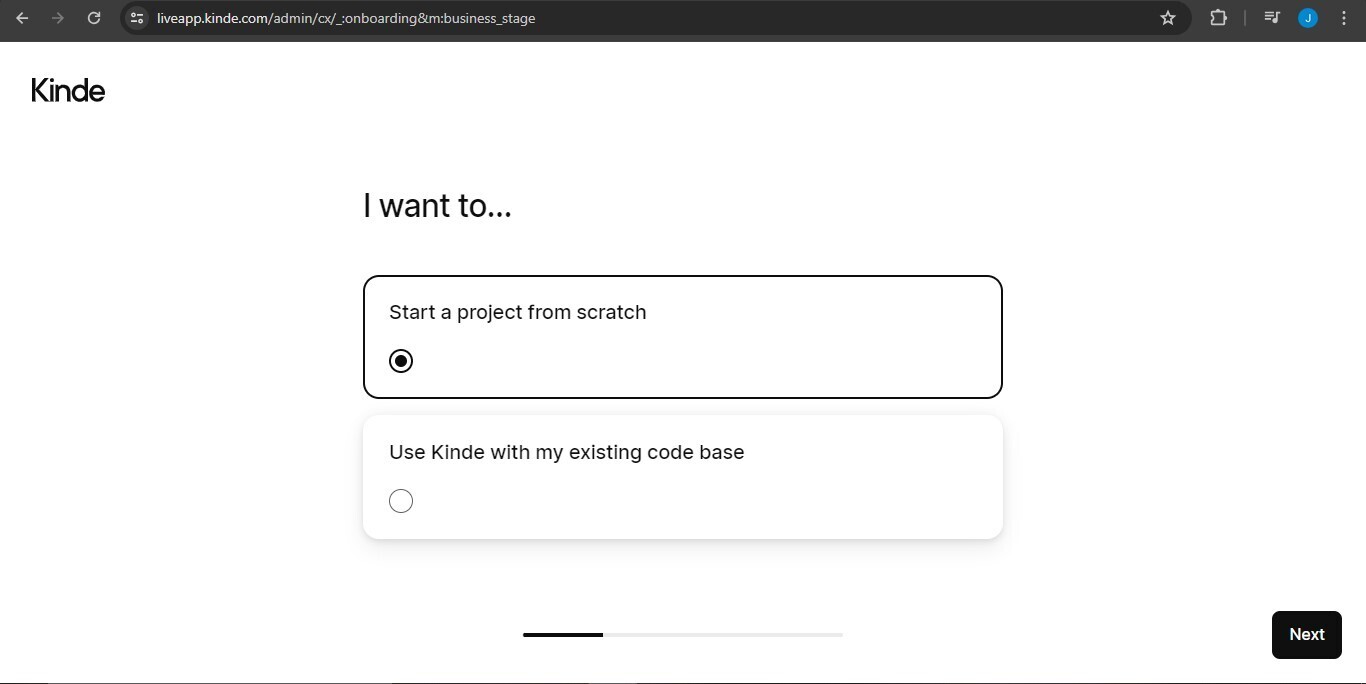Bookmark this page with the star icon

[1167, 18]
